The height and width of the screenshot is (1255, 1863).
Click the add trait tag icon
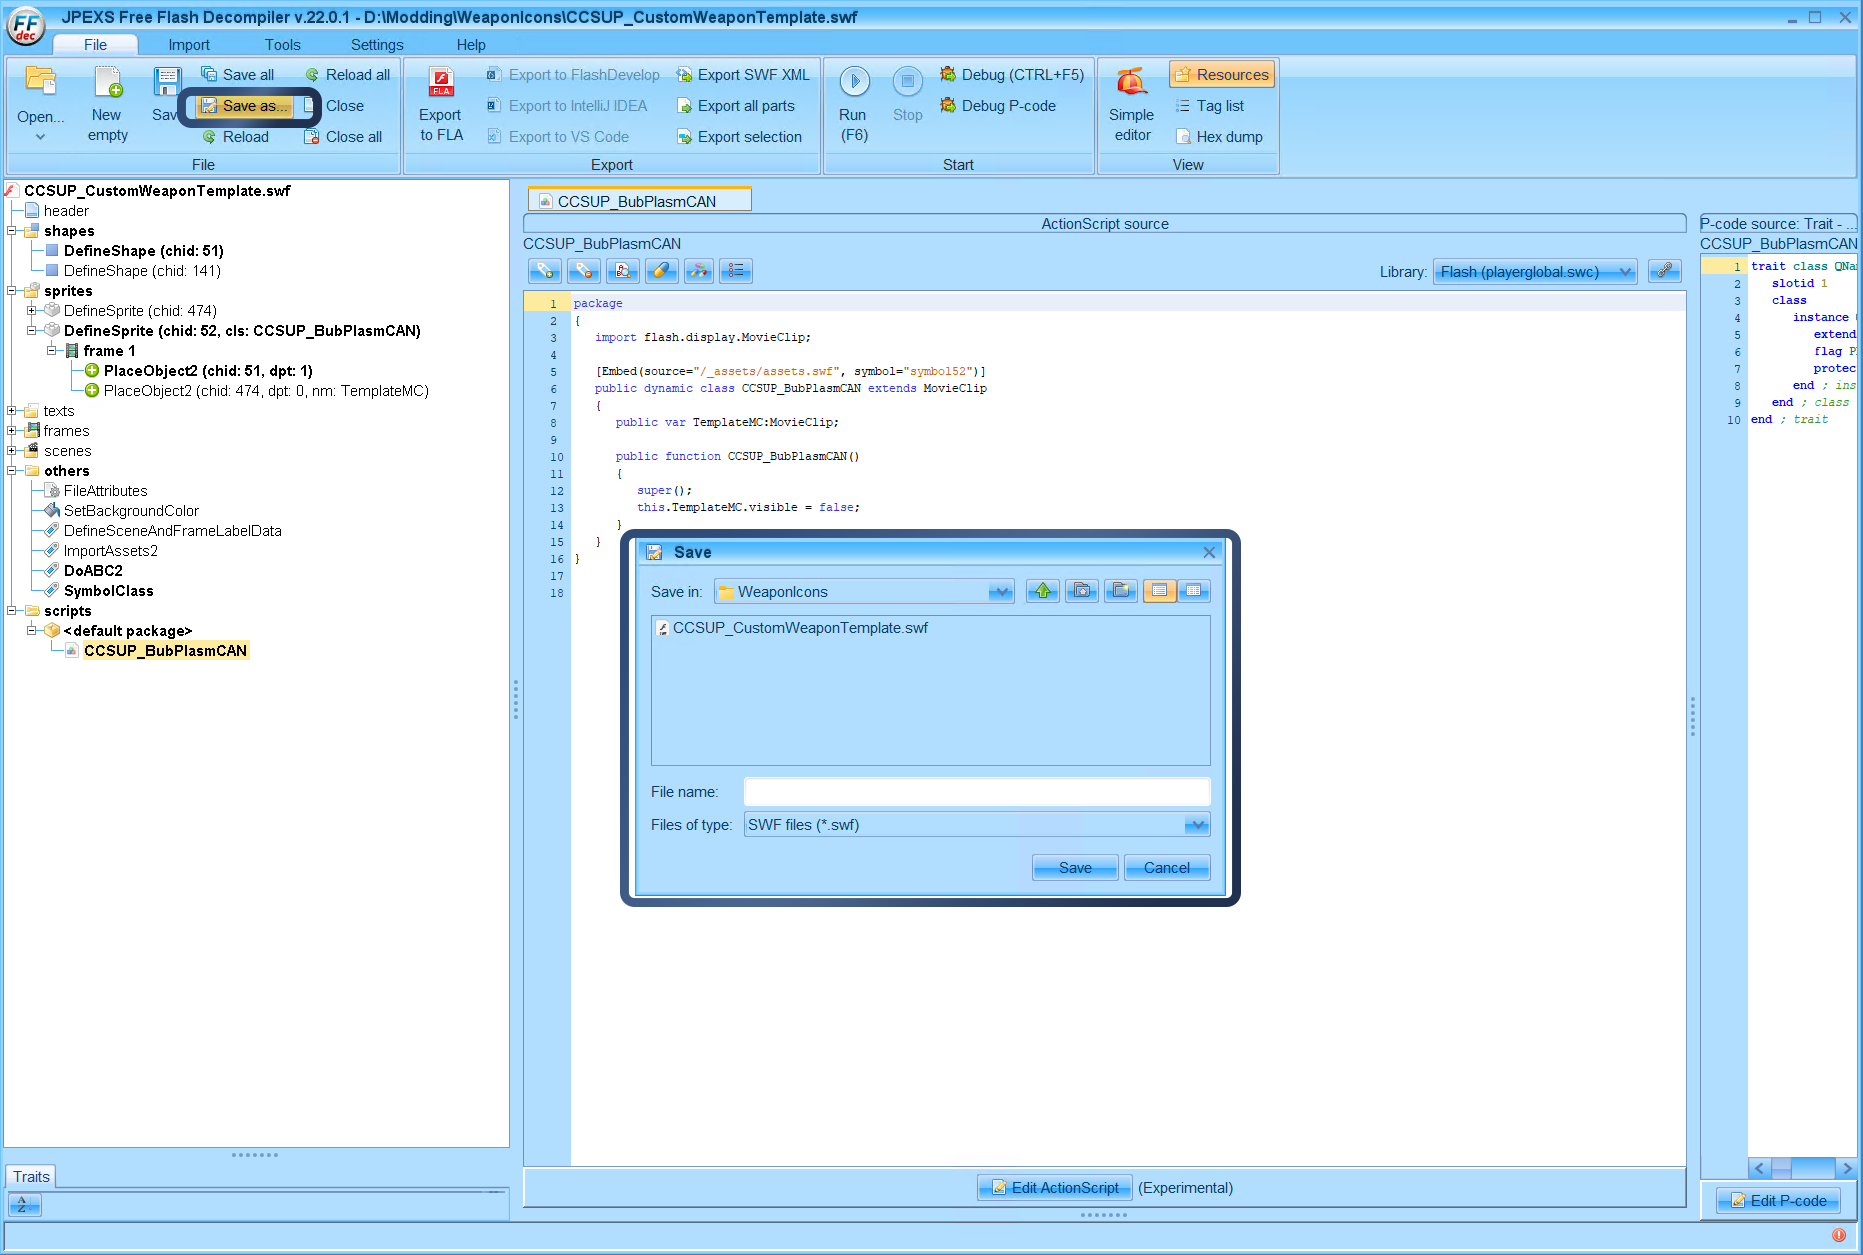(x=544, y=271)
